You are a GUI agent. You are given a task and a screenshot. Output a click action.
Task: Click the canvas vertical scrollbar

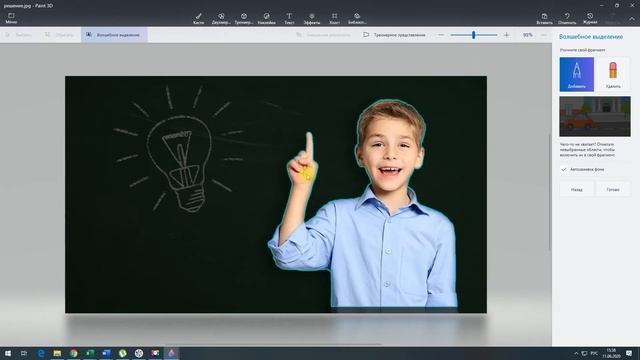pyautogui.click(x=549, y=192)
